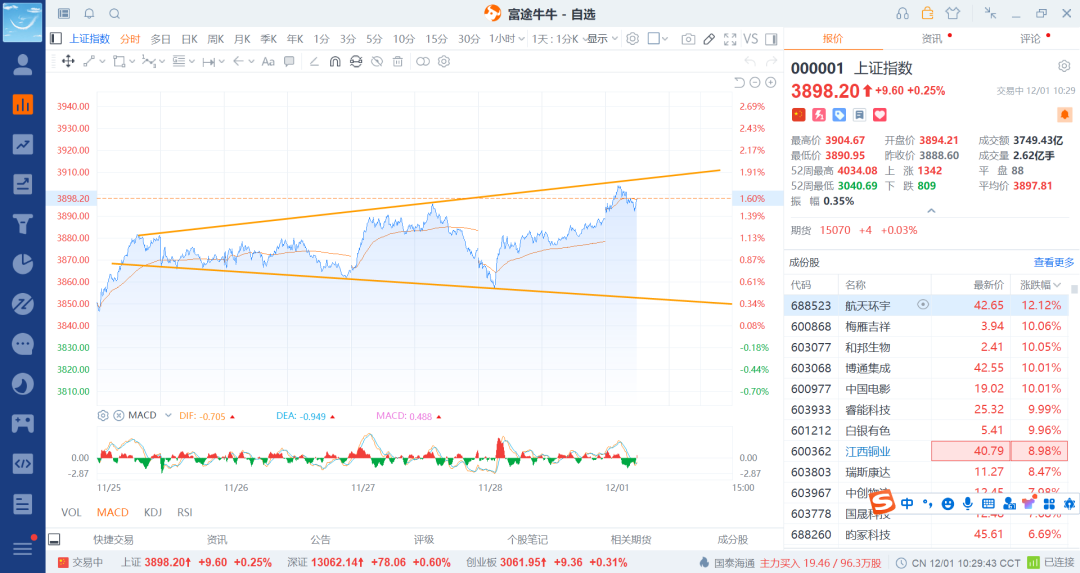Open the funnel screener sidebar icon
The width and height of the screenshot is (1080, 573).
(x=23, y=224)
